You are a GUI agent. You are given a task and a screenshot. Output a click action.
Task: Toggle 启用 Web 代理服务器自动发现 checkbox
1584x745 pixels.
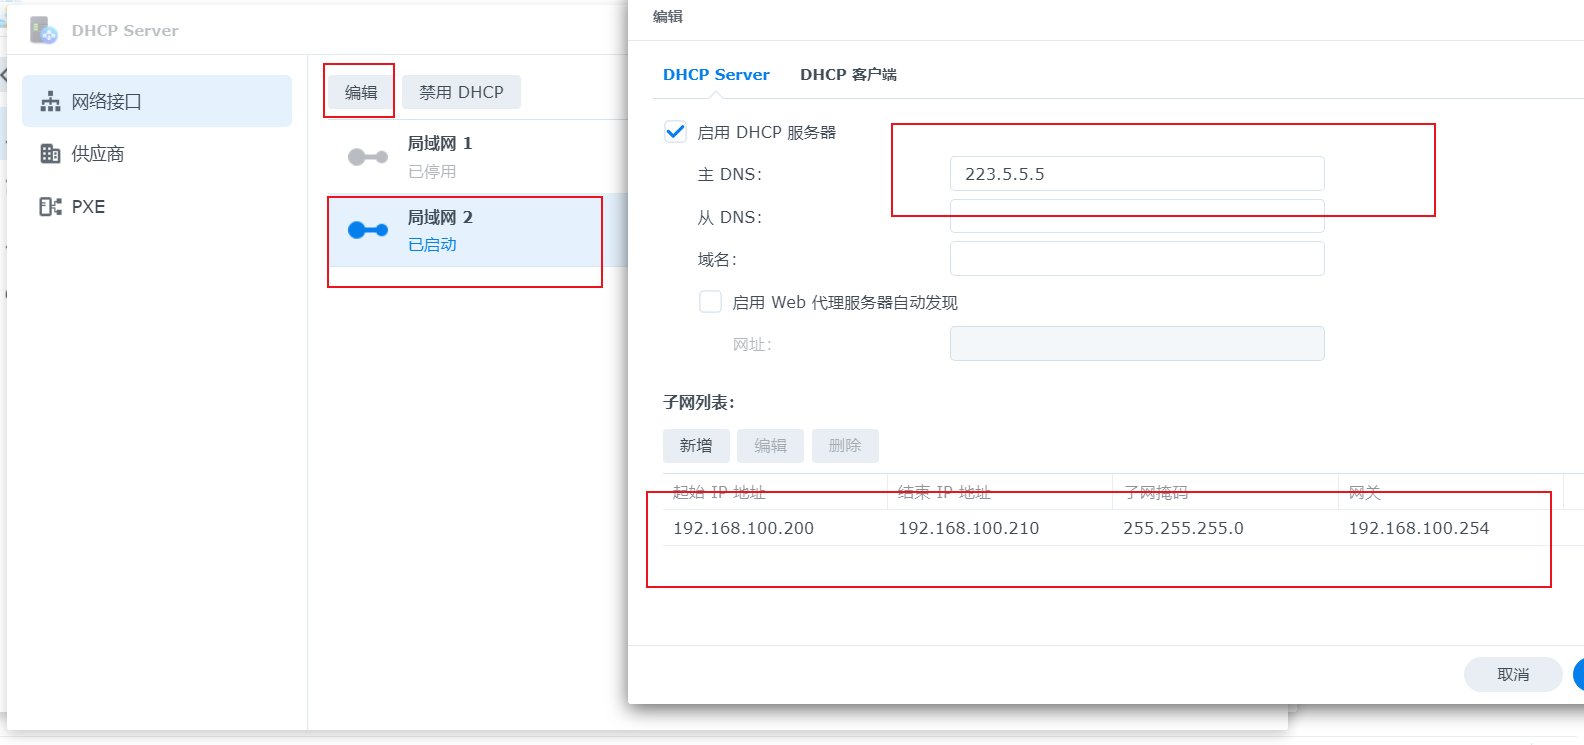pos(710,301)
